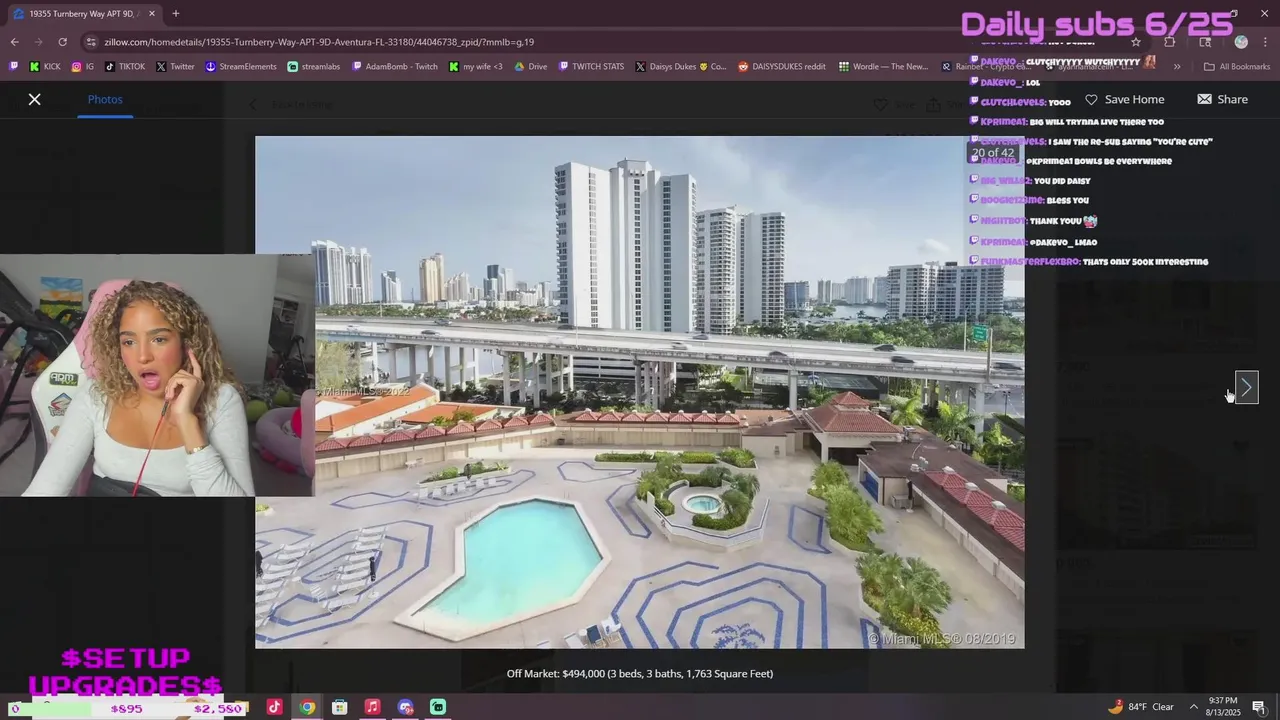Open the AdamBomb - Twitch bookmark
The width and height of the screenshot is (1280, 720).
395,67
